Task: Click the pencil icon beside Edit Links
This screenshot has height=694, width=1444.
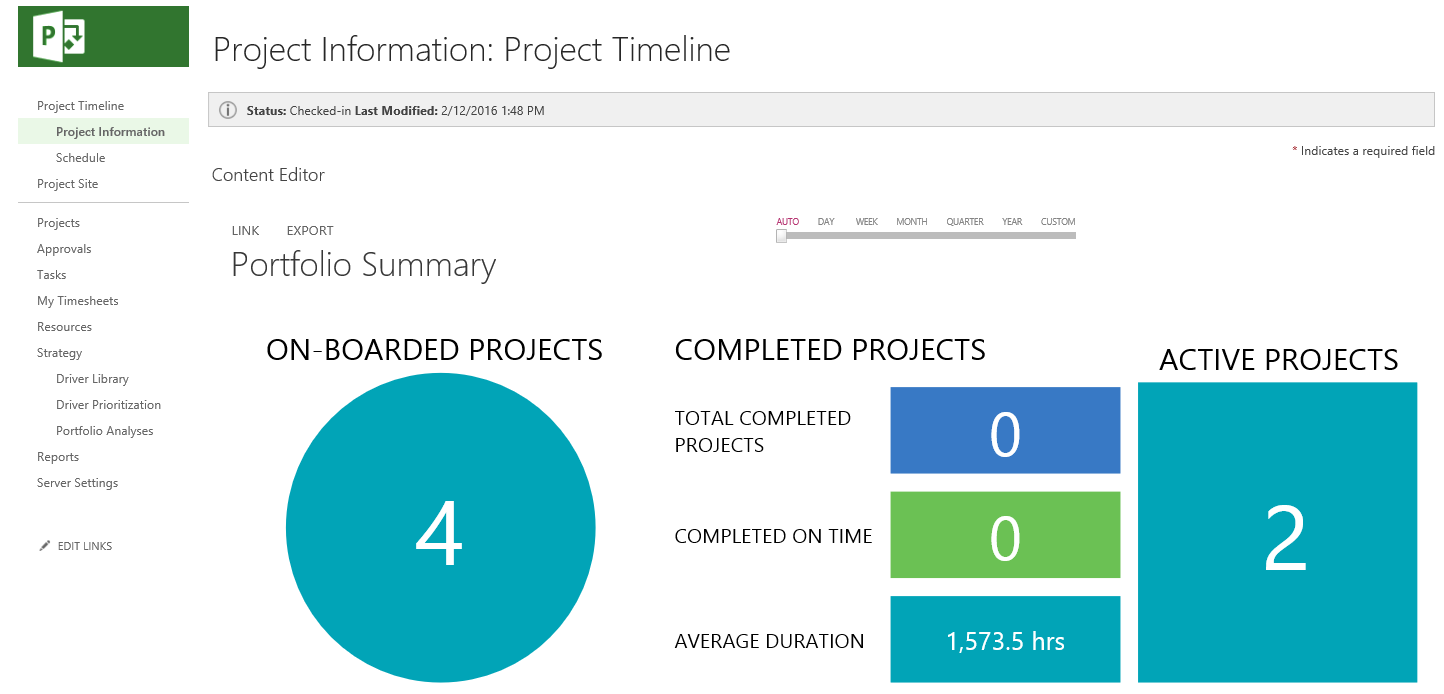Action: pyautogui.click(x=44, y=546)
